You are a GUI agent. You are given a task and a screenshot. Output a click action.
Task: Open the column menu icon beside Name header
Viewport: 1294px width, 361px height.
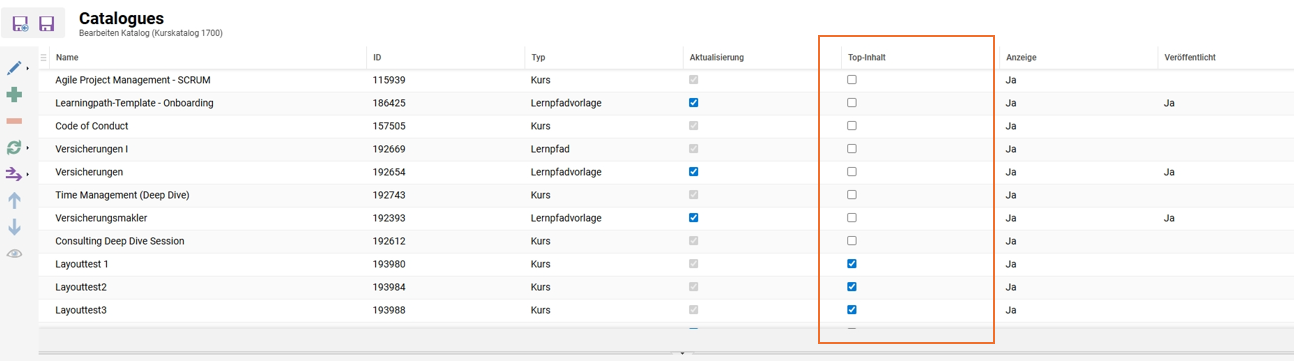(x=43, y=58)
